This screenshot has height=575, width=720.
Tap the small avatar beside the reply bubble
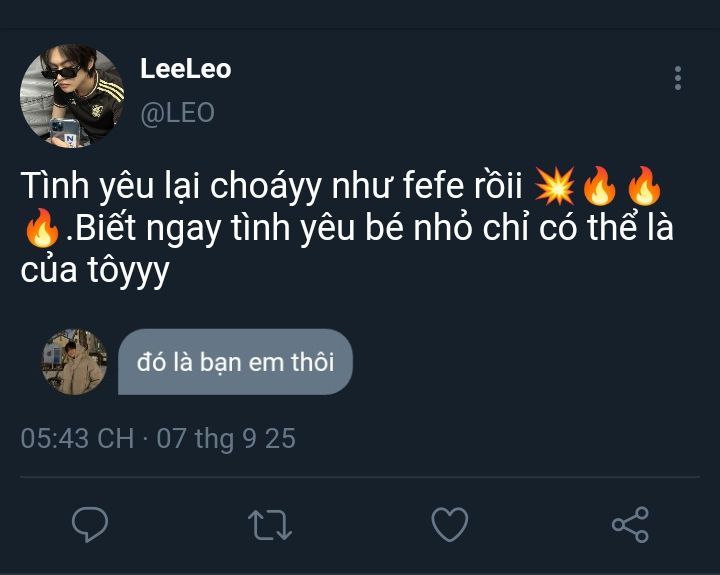(74, 362)
